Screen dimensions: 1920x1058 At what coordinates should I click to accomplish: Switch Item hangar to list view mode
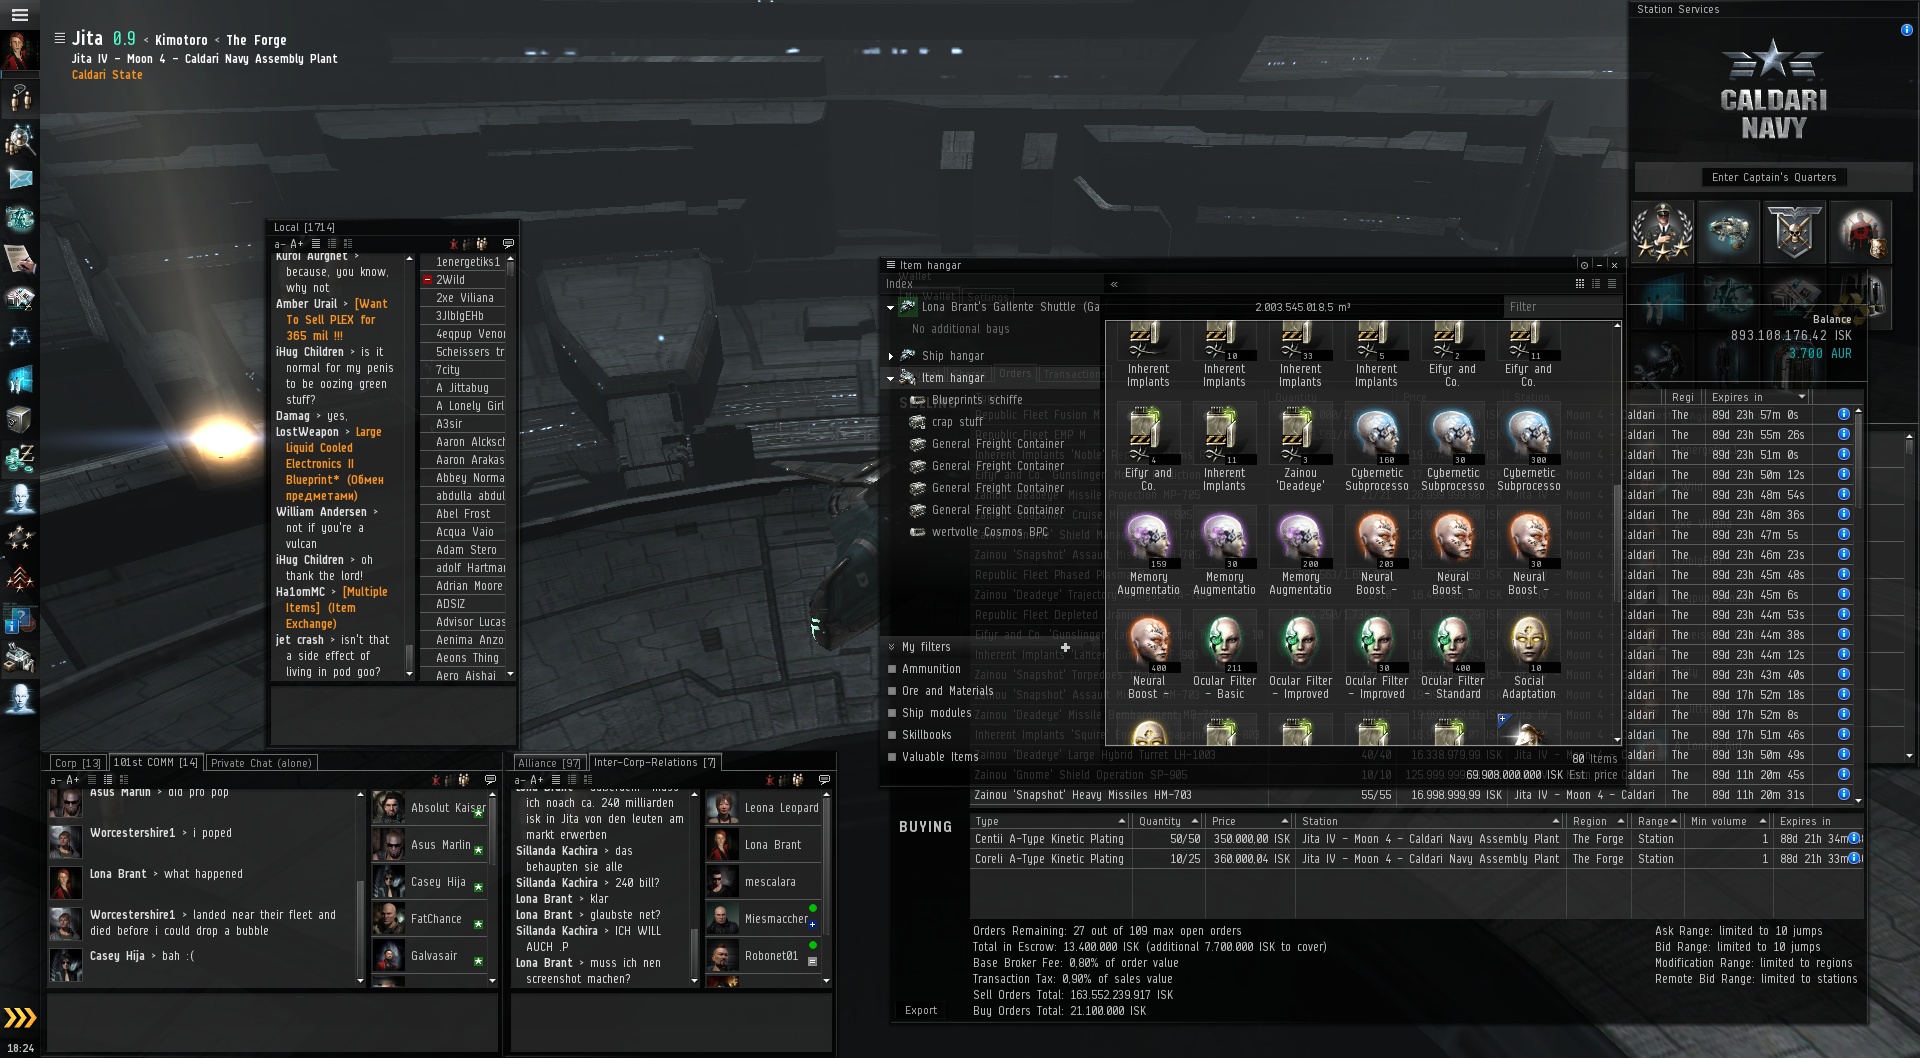(1612, 284)
